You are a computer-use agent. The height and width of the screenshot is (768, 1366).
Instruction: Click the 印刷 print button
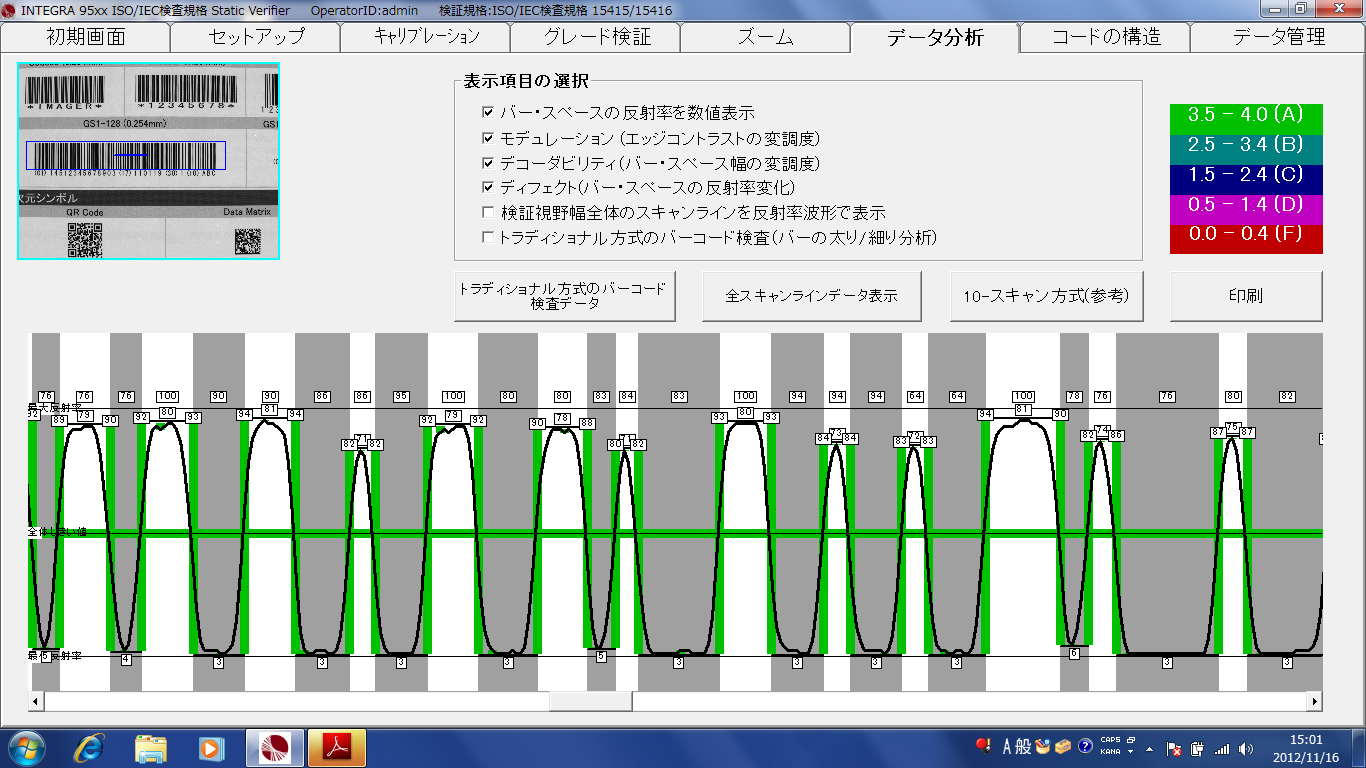click(1246, 296)
